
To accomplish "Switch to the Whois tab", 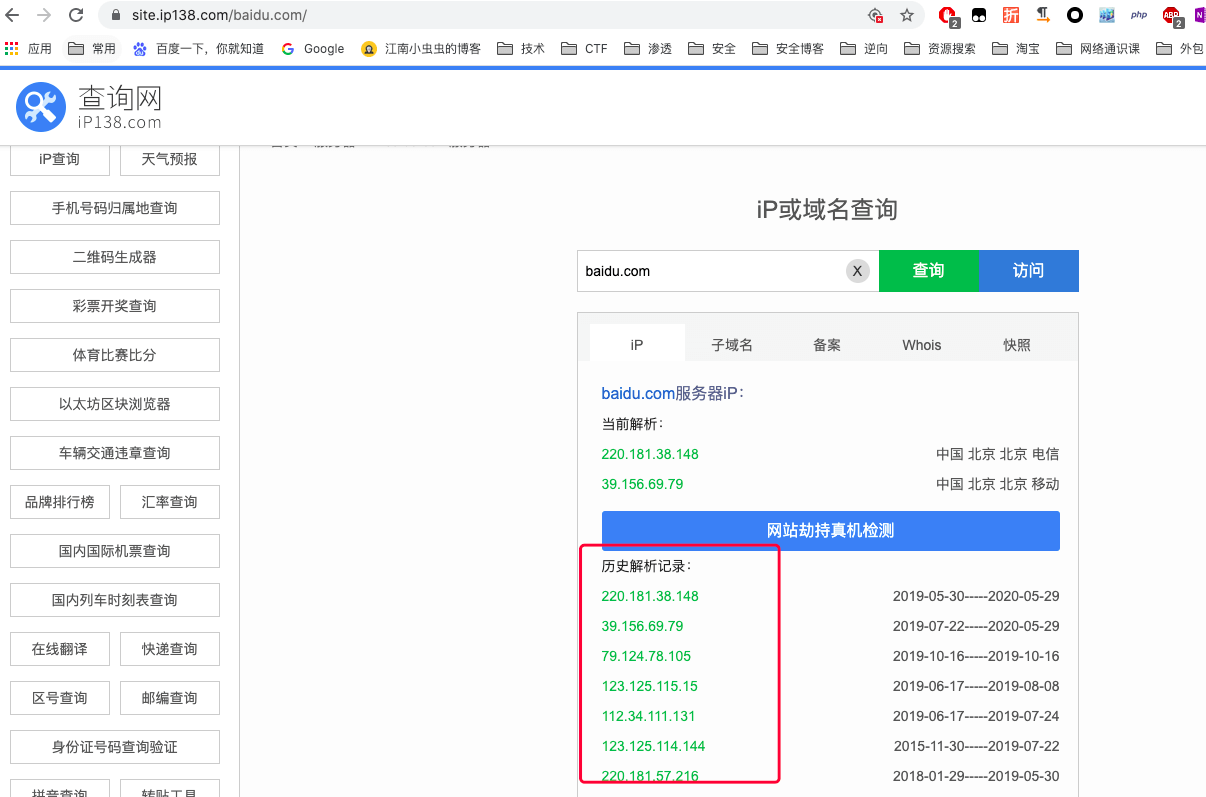I will tap(922, 343).
